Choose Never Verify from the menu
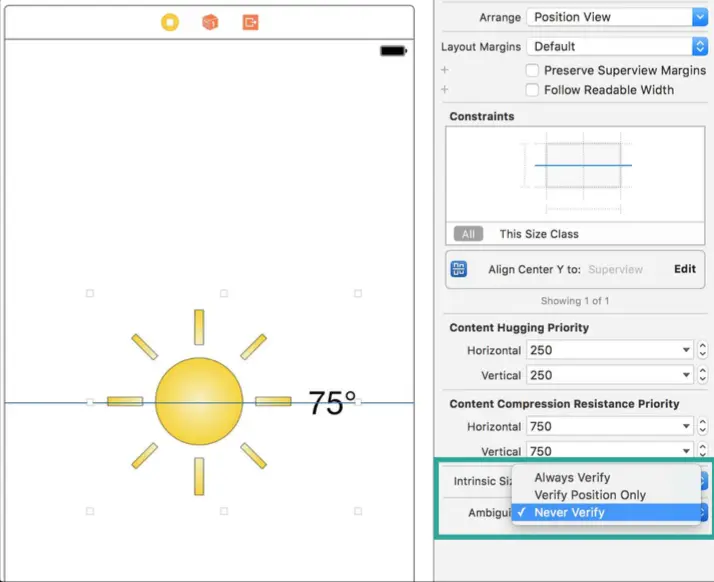This screenshot has width=714, height=582. (606, 512)
